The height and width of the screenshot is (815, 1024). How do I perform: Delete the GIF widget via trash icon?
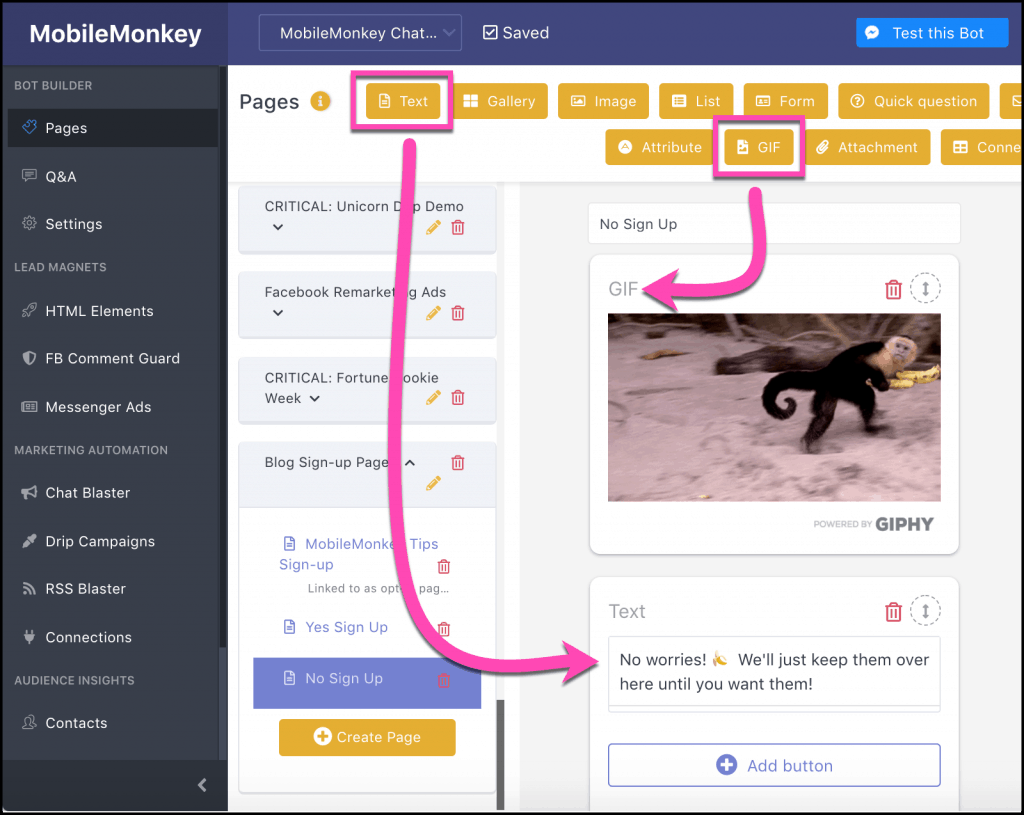point(893,289)
